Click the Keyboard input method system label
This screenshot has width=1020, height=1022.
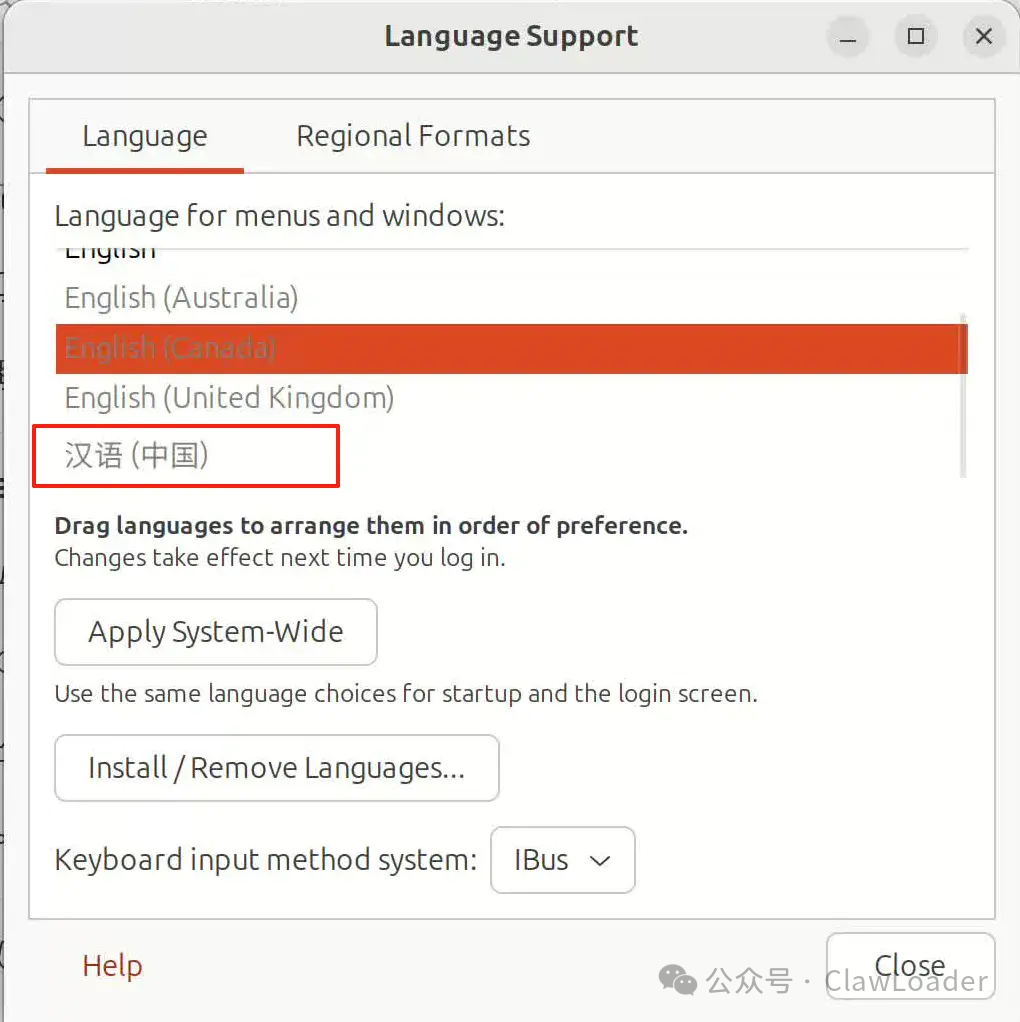coord(266,860)
